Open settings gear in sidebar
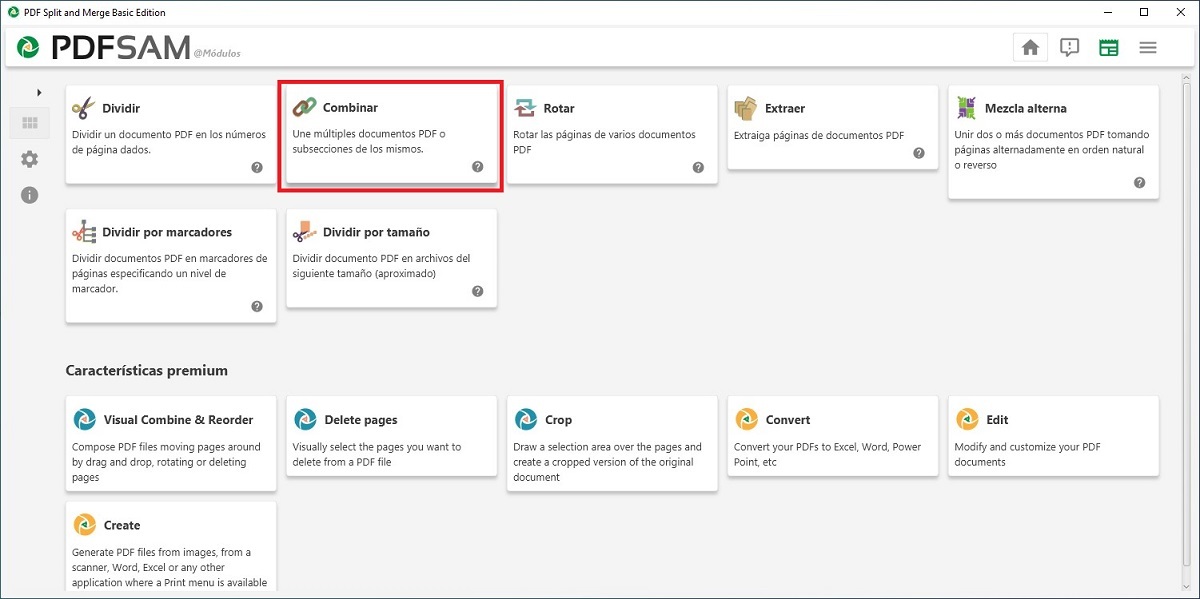1200x599 pixels. click(29, 159)
